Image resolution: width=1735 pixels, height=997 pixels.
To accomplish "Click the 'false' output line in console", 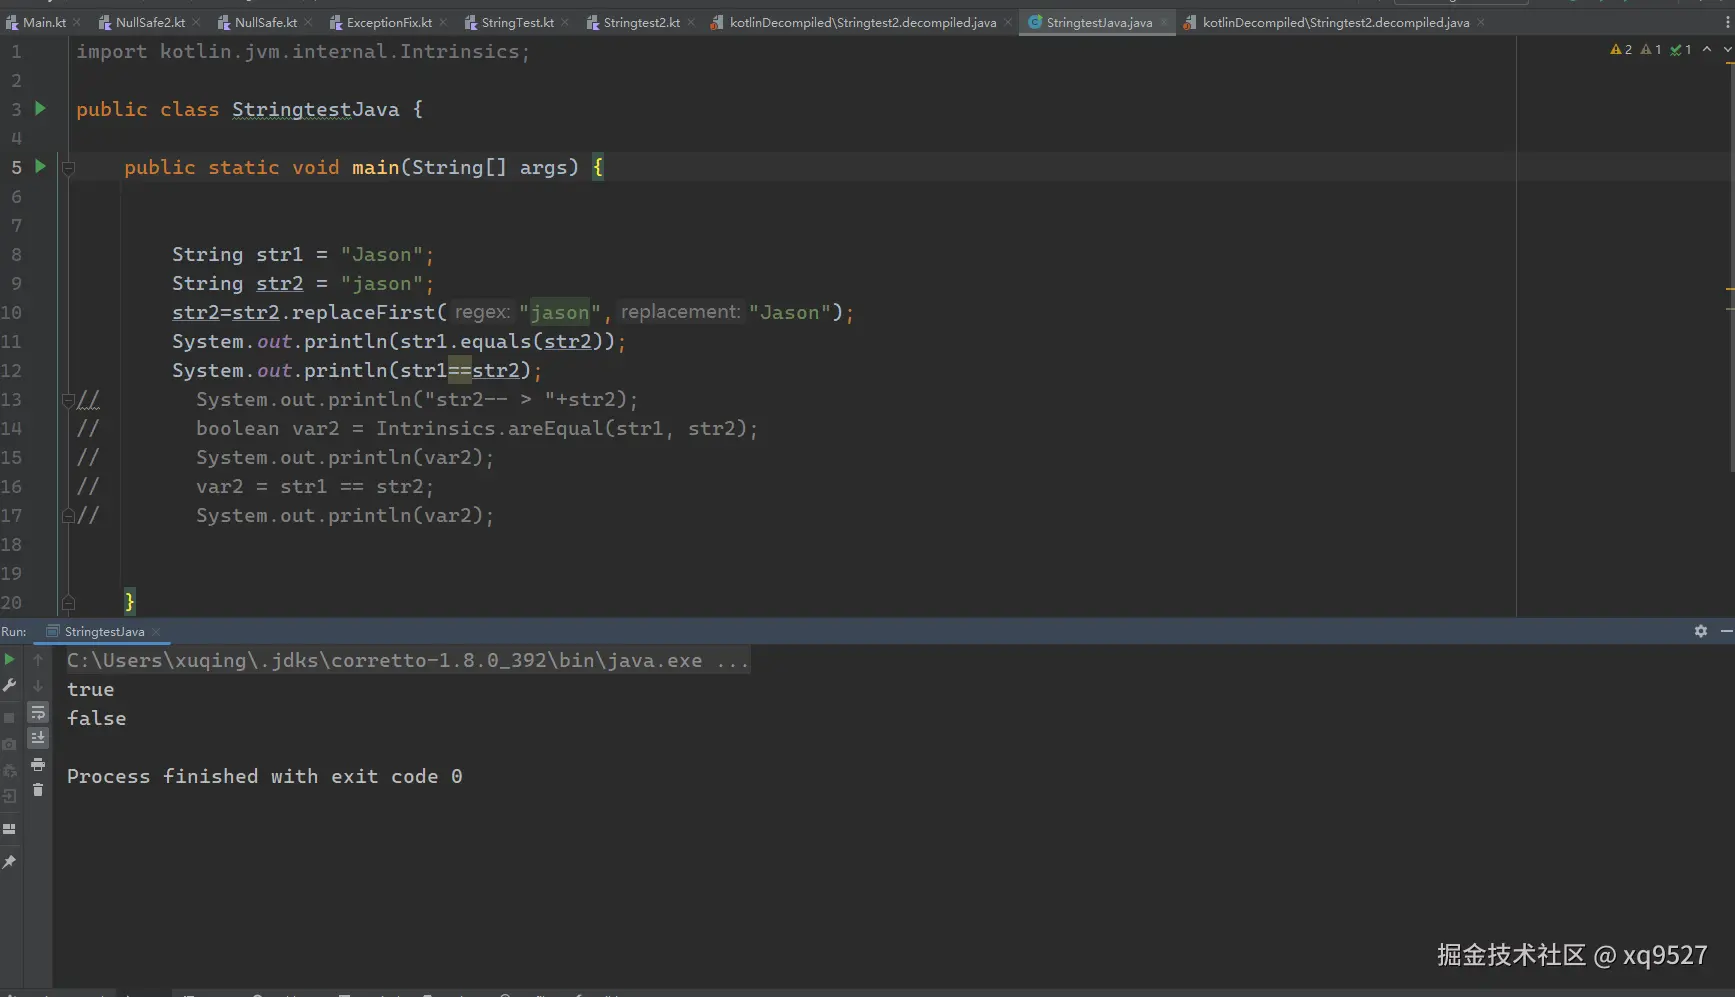I will click(96, 719).
